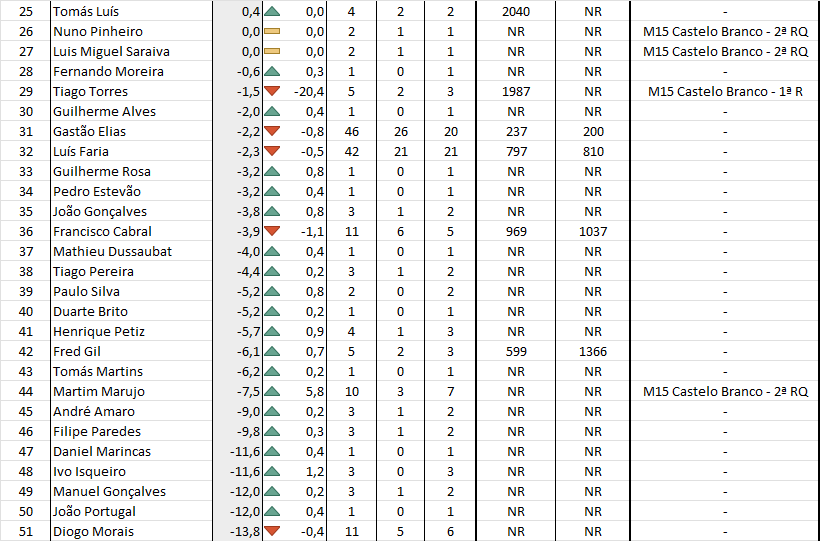
Task: Select the name cell Luís Faria
Action: 131,151
